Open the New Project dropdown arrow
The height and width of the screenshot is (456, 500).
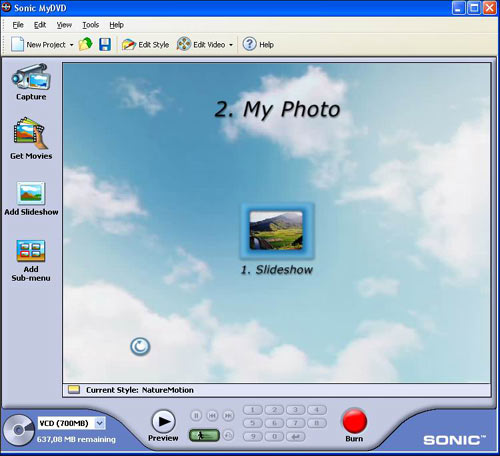(x=71, y=45)
